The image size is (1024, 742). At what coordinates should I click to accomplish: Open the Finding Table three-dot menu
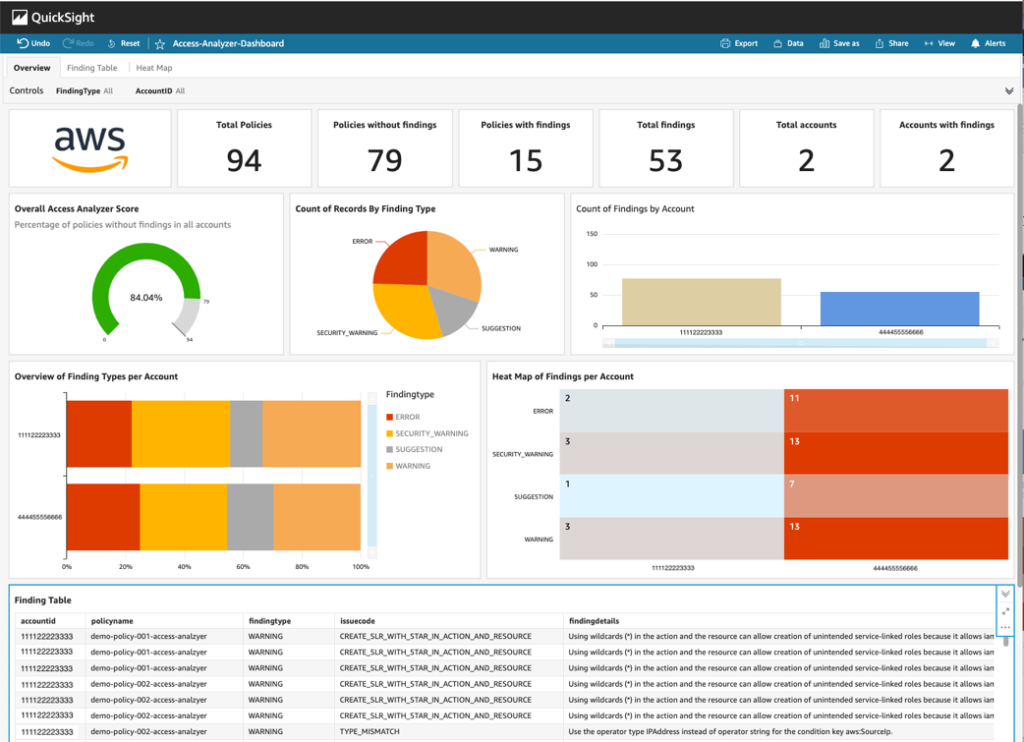[1005, 628]
